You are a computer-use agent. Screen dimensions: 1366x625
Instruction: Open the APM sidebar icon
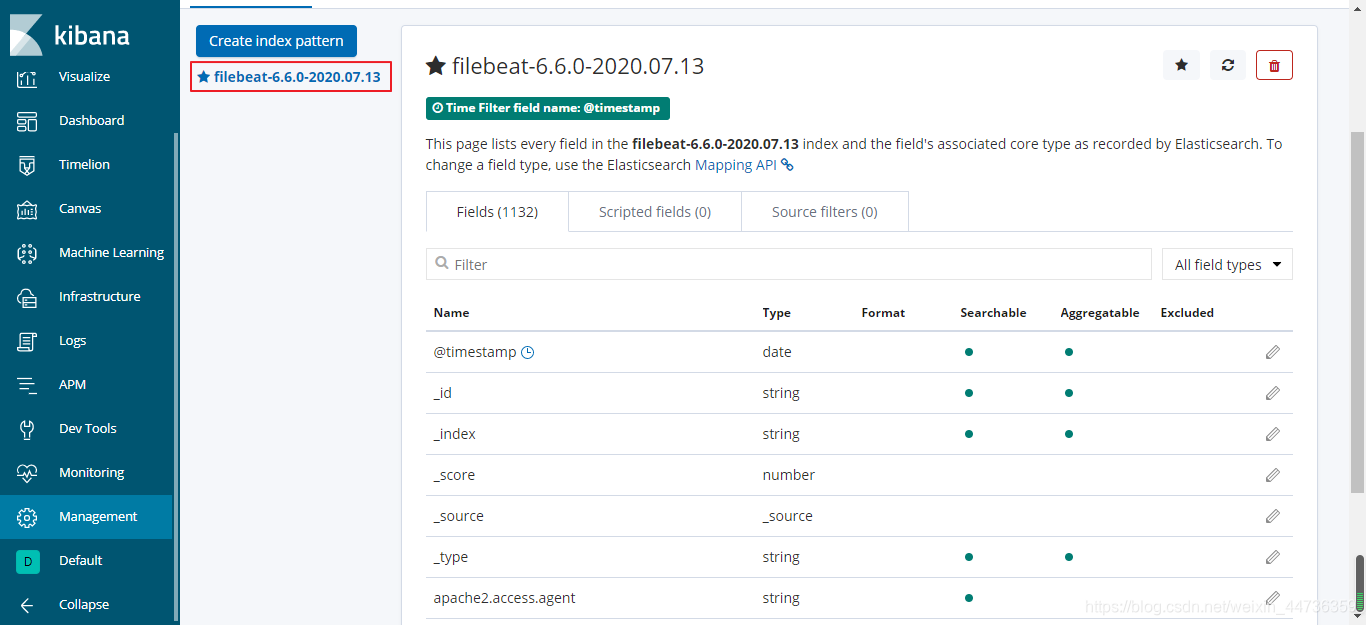27,385
